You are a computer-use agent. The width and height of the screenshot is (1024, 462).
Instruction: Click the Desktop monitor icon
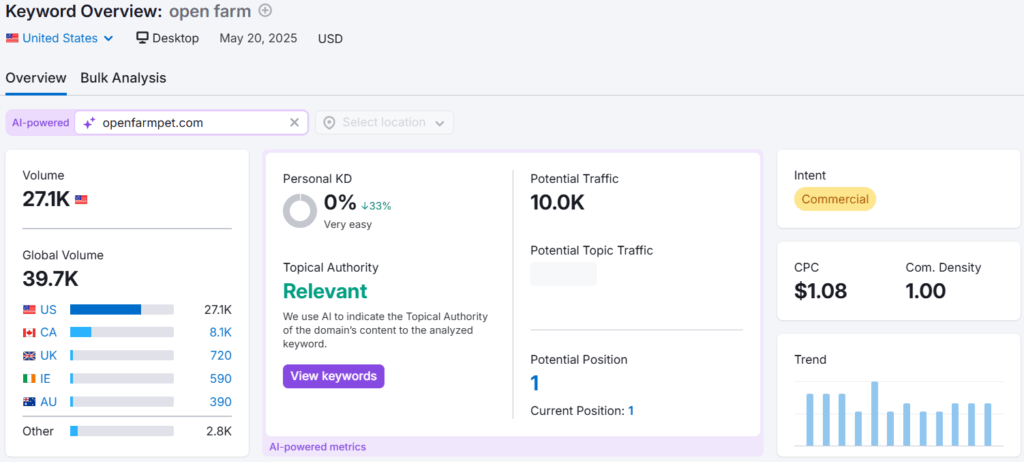tap(142, 38)
